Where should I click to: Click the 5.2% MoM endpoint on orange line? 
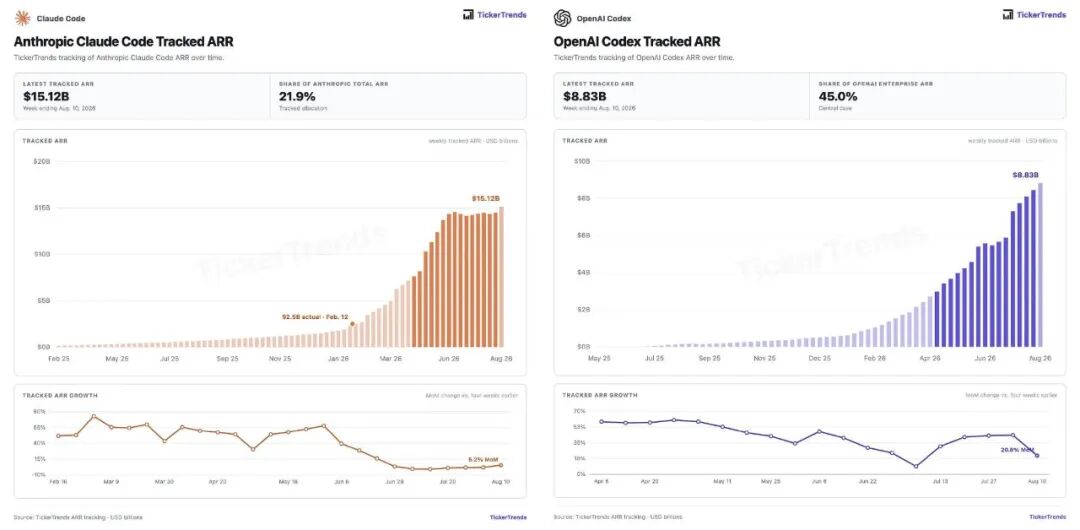pos(501,465)
